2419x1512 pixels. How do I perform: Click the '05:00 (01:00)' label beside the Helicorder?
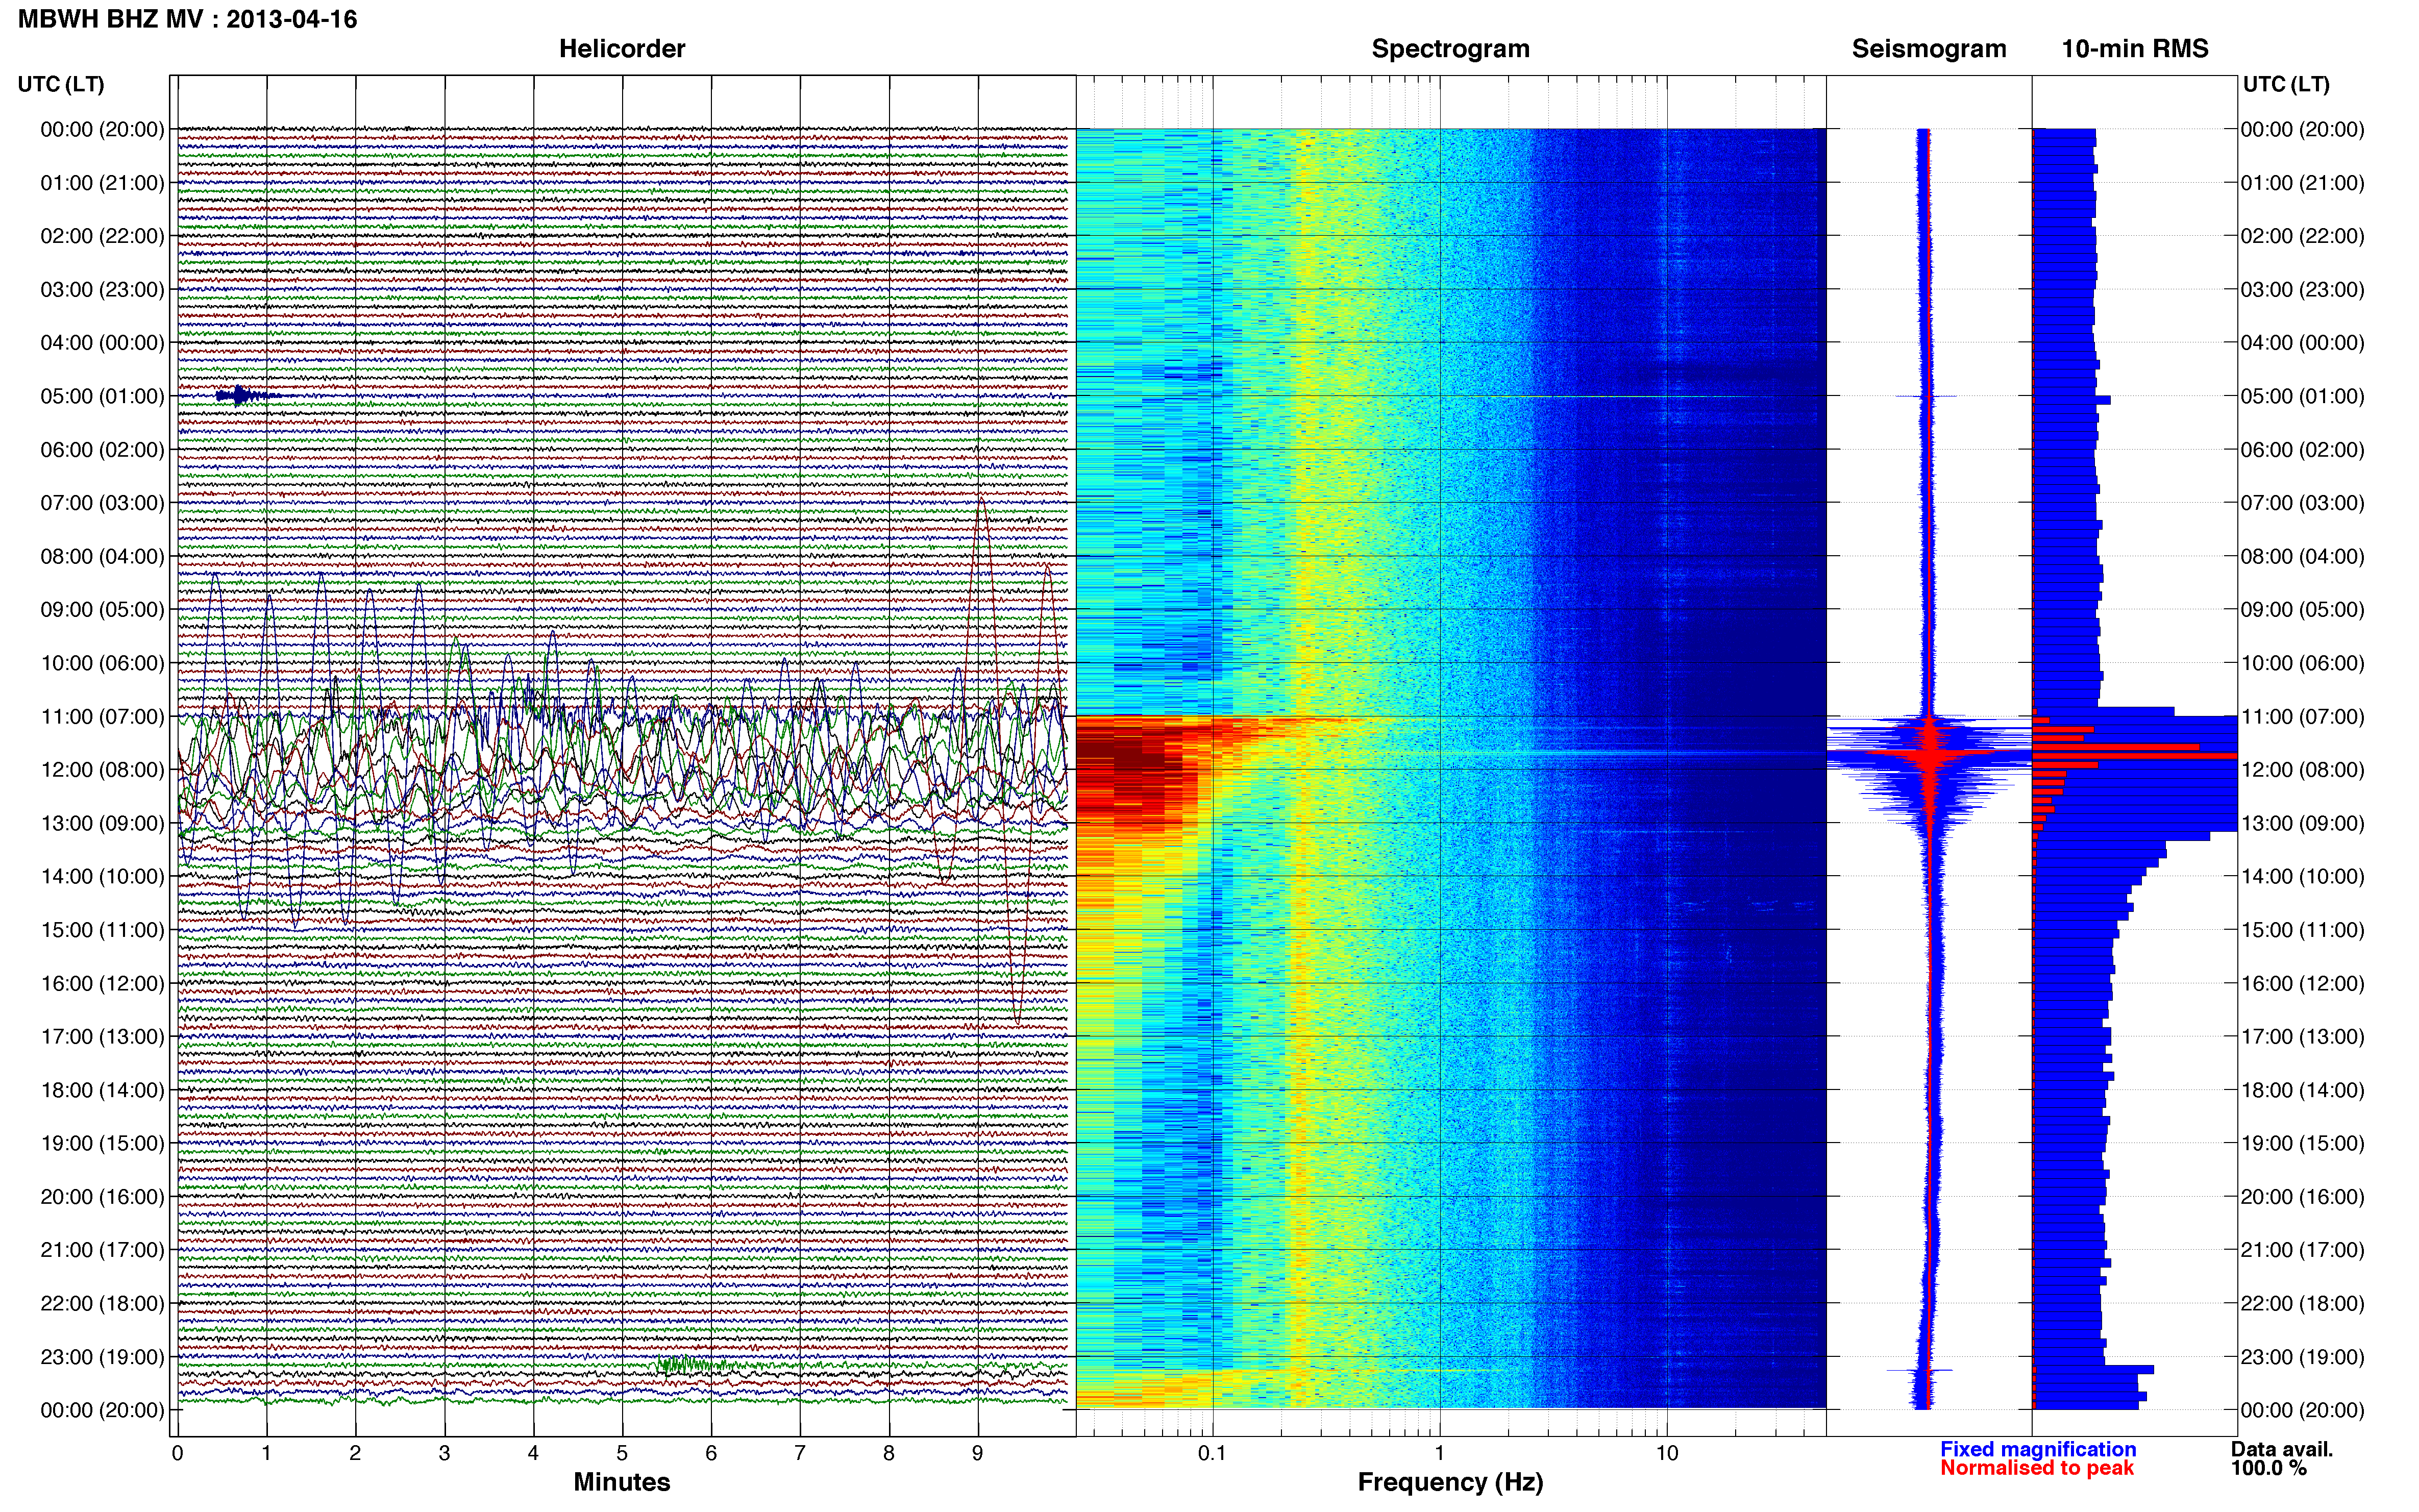(102, 396)
